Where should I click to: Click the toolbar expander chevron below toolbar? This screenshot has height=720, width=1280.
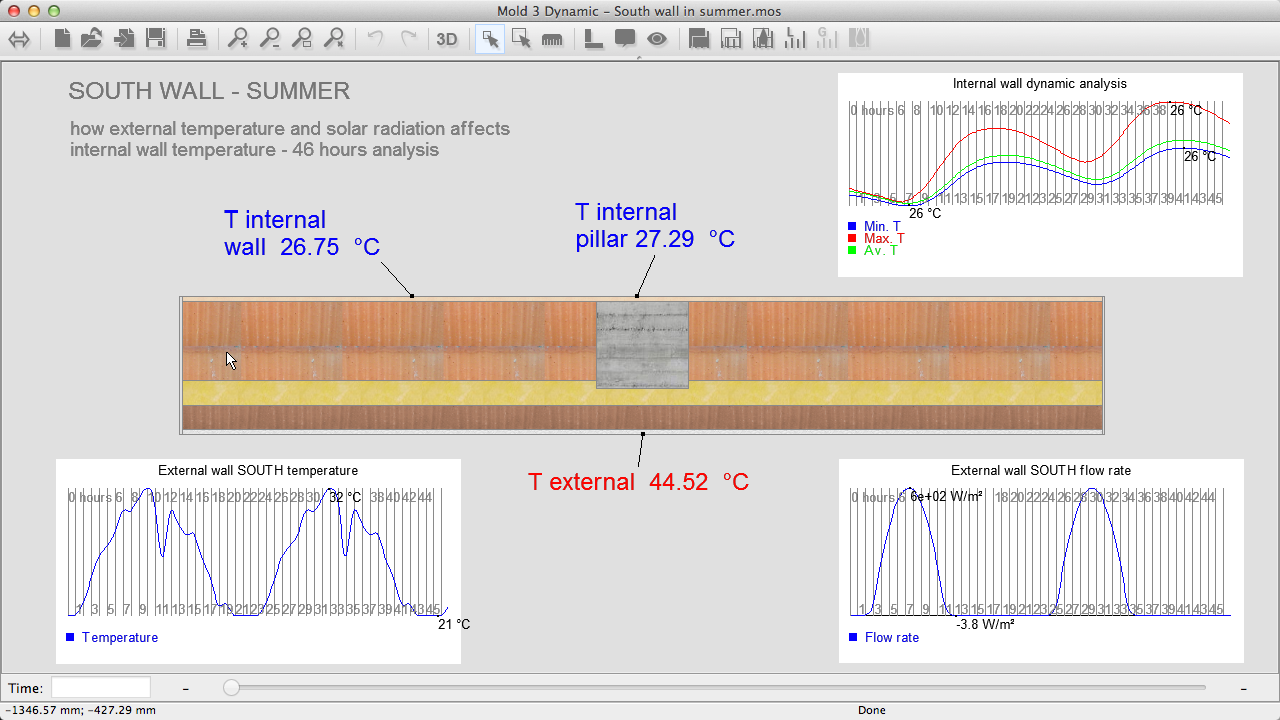coord(640,58)
